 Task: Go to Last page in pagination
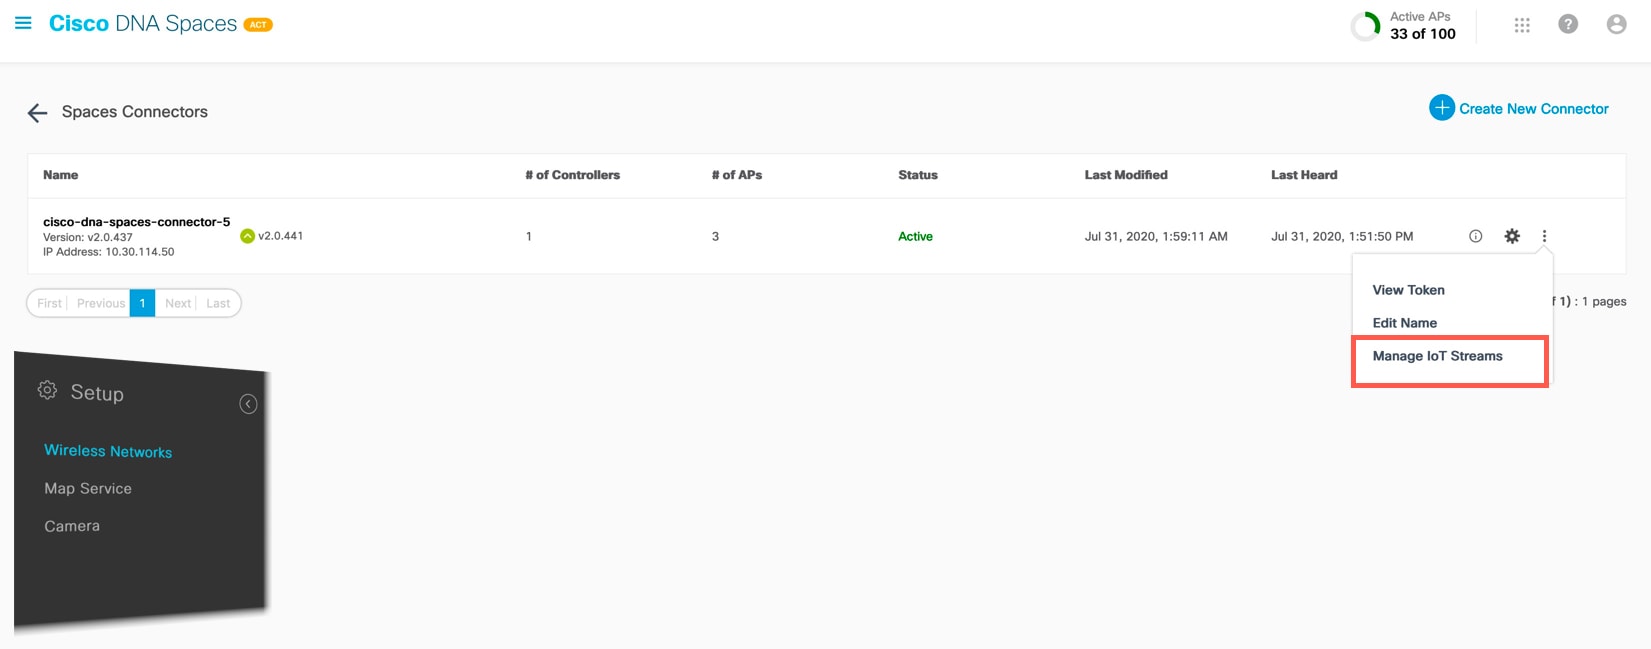click(218, 303)
